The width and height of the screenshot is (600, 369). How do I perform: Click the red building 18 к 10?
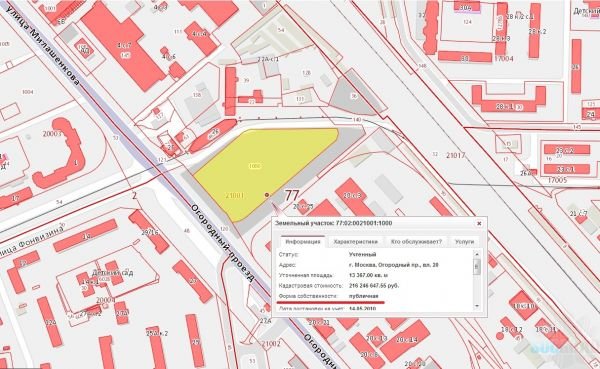524,305
